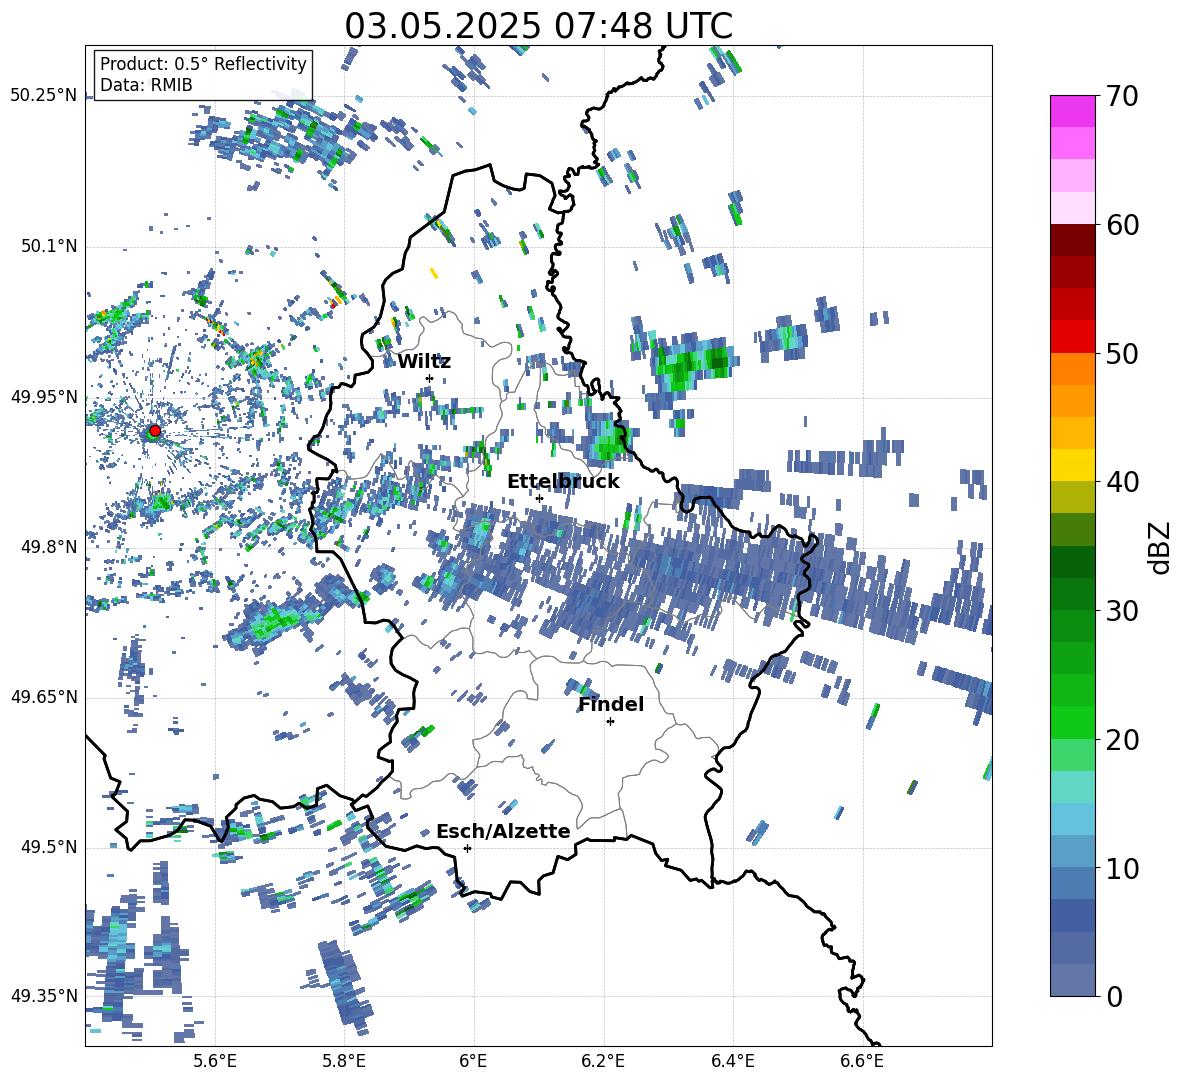Click the 50.1°N latitude label
1184x1081 pixels.
coord(48,247)
